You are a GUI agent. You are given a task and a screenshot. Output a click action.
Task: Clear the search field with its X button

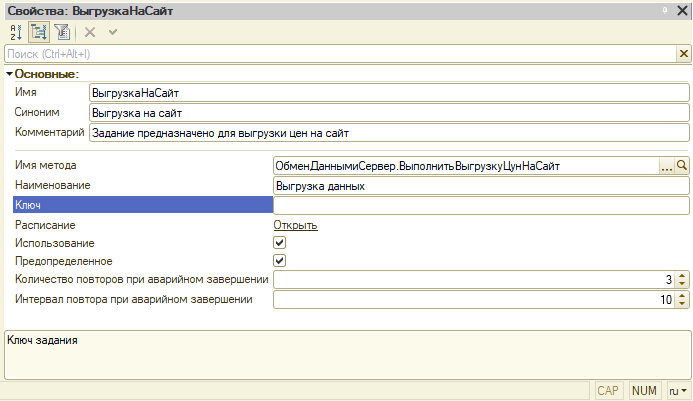[x=683, y=54]
